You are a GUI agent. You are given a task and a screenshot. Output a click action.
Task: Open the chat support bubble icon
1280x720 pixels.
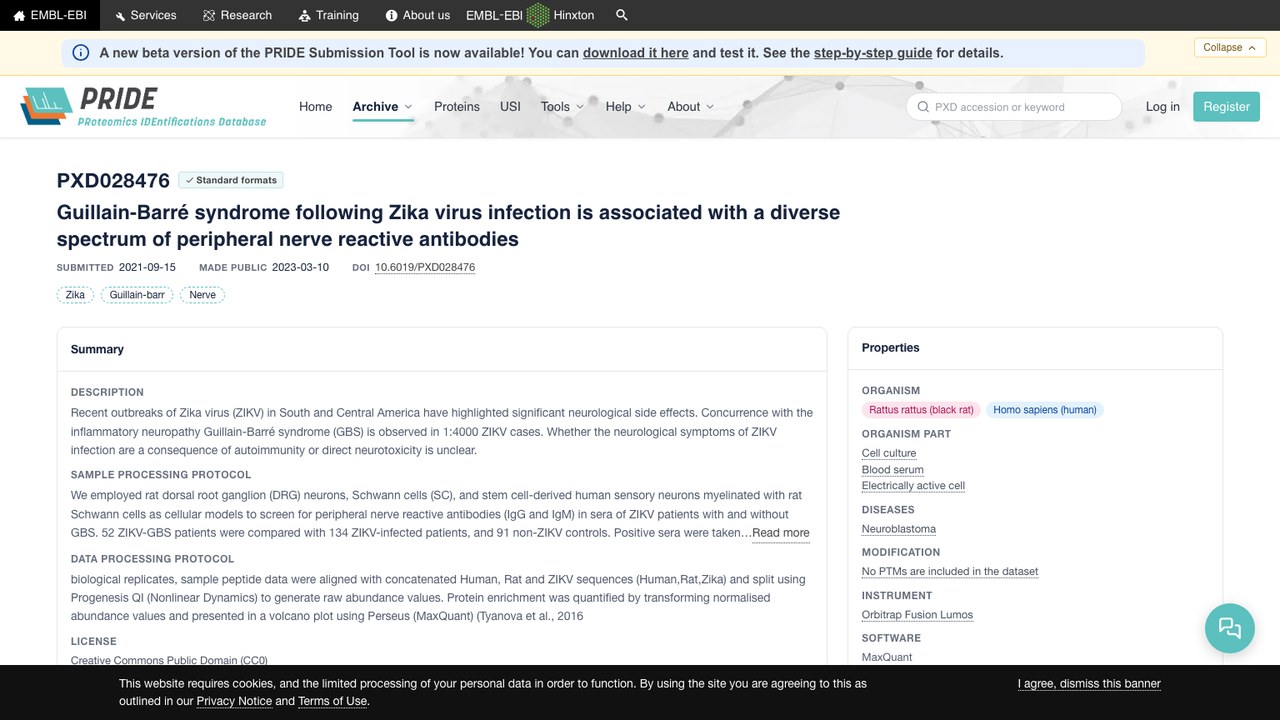point(1230,628)
